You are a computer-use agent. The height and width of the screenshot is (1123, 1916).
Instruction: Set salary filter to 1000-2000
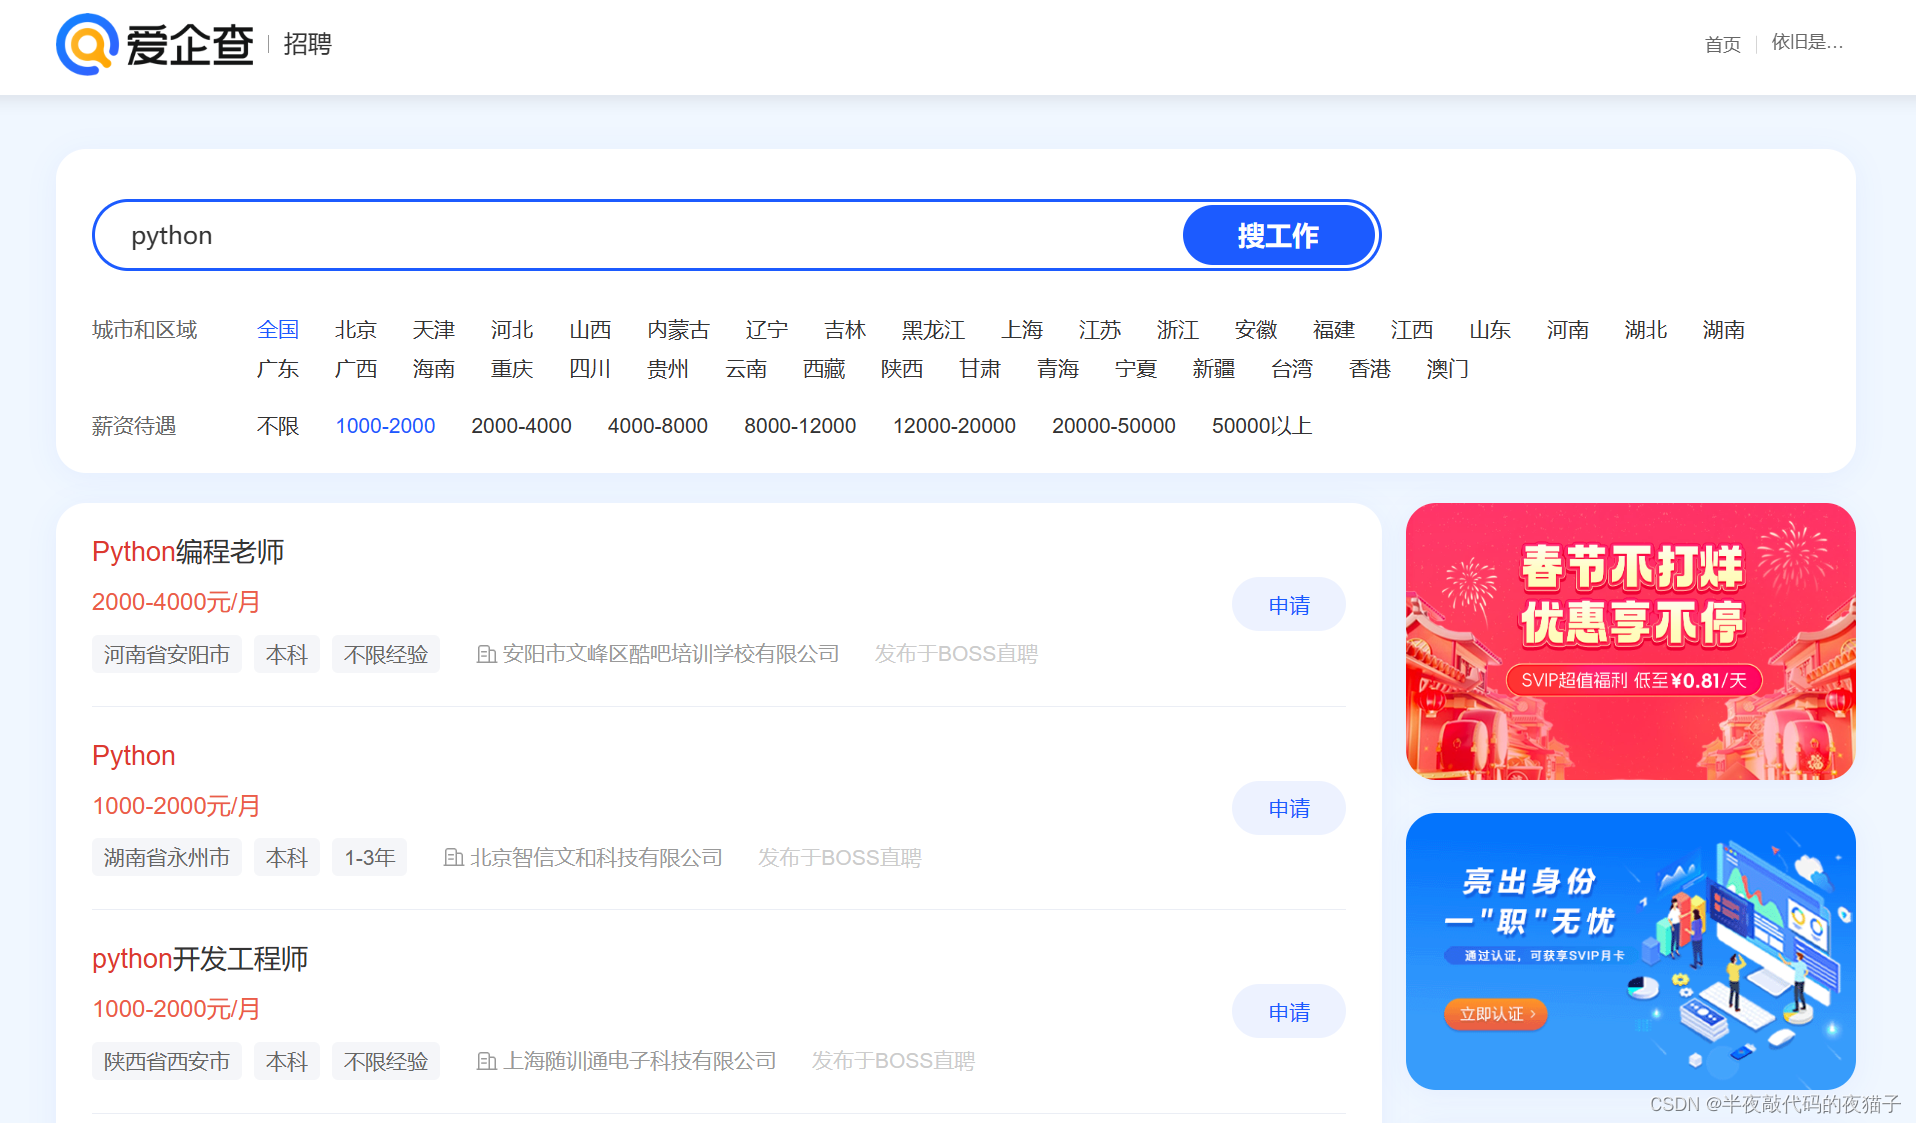coord(385,426)
